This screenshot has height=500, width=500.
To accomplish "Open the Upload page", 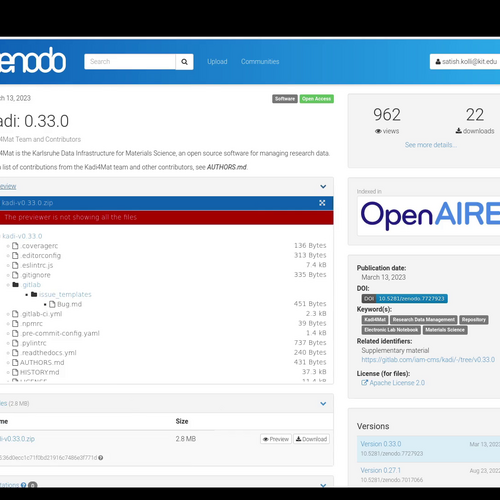I will (217, 62).
